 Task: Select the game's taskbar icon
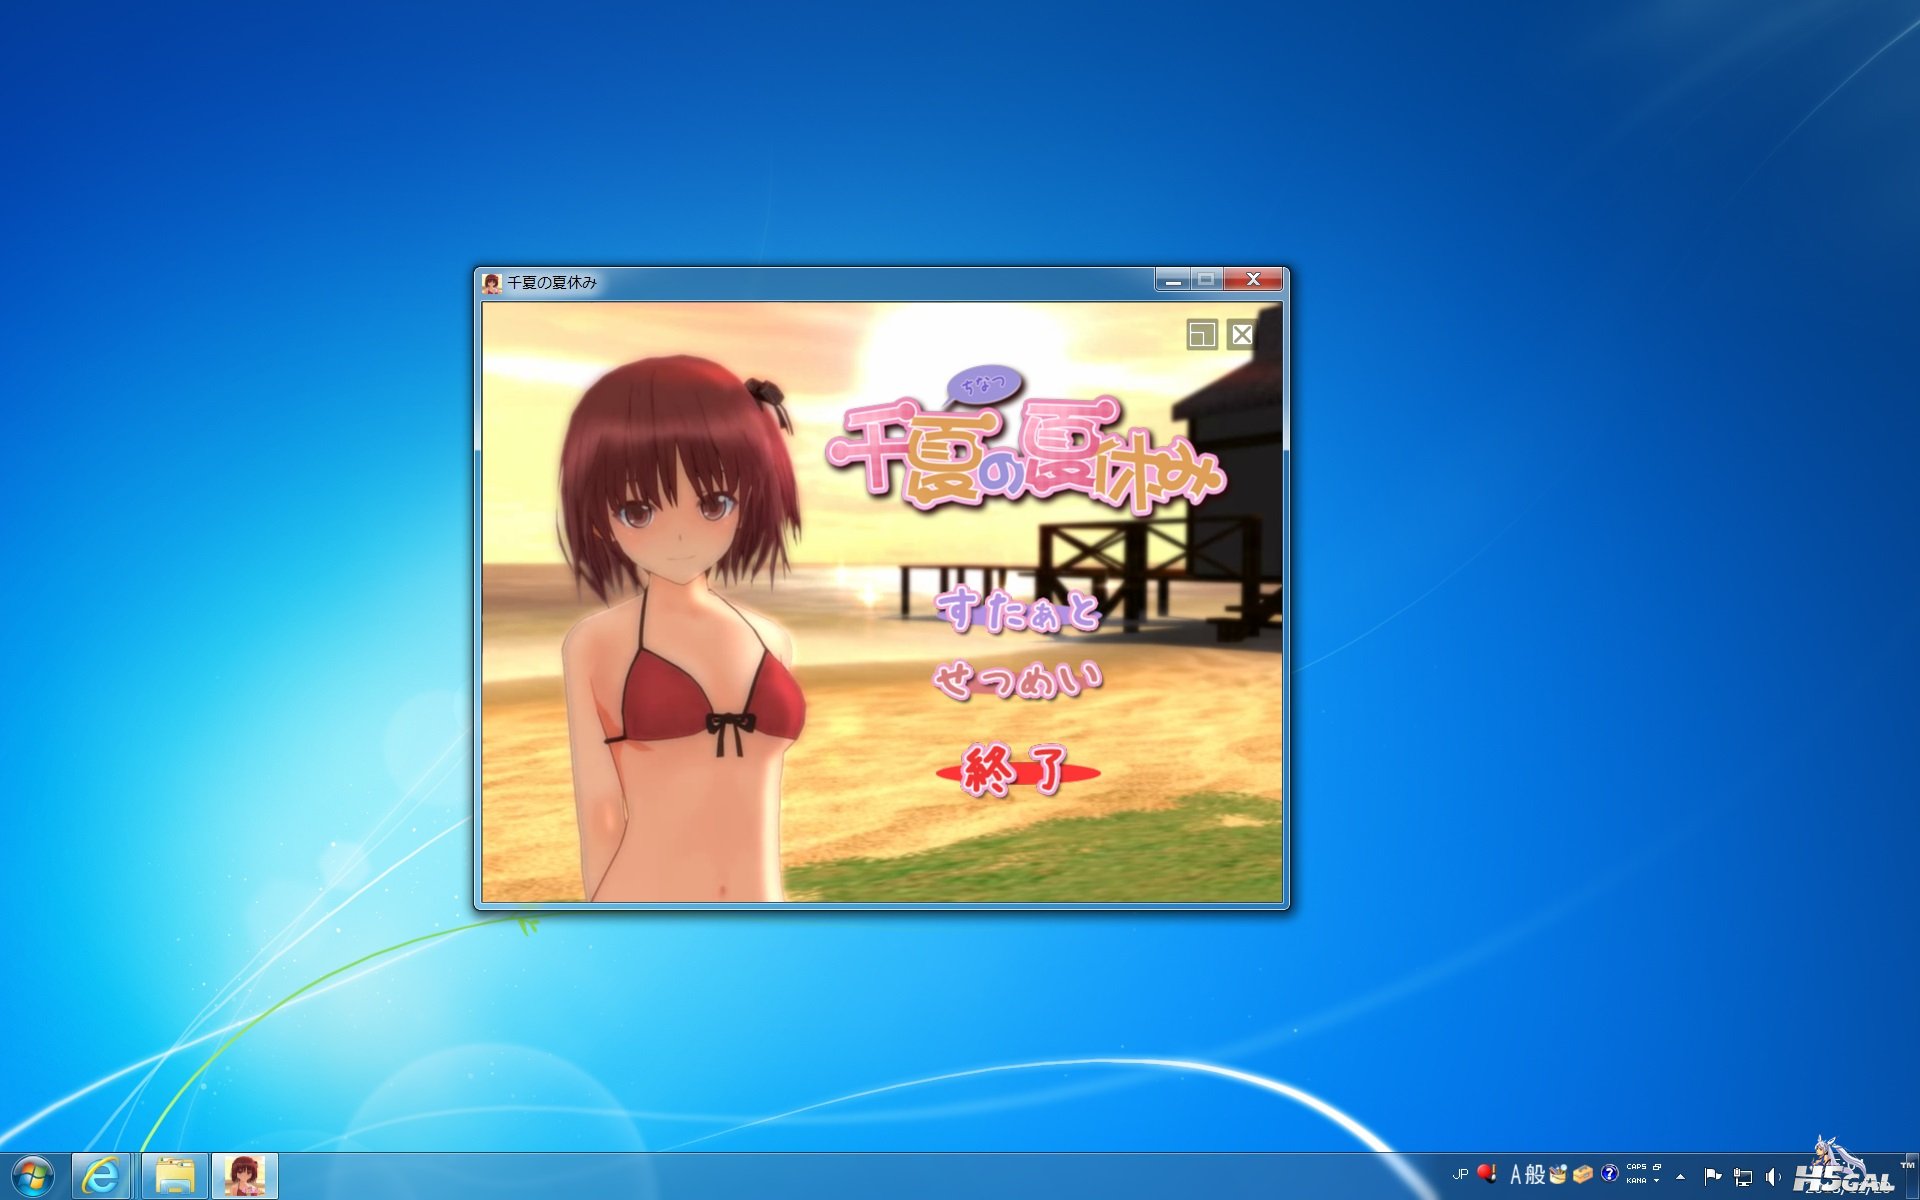coord(244,1176)
